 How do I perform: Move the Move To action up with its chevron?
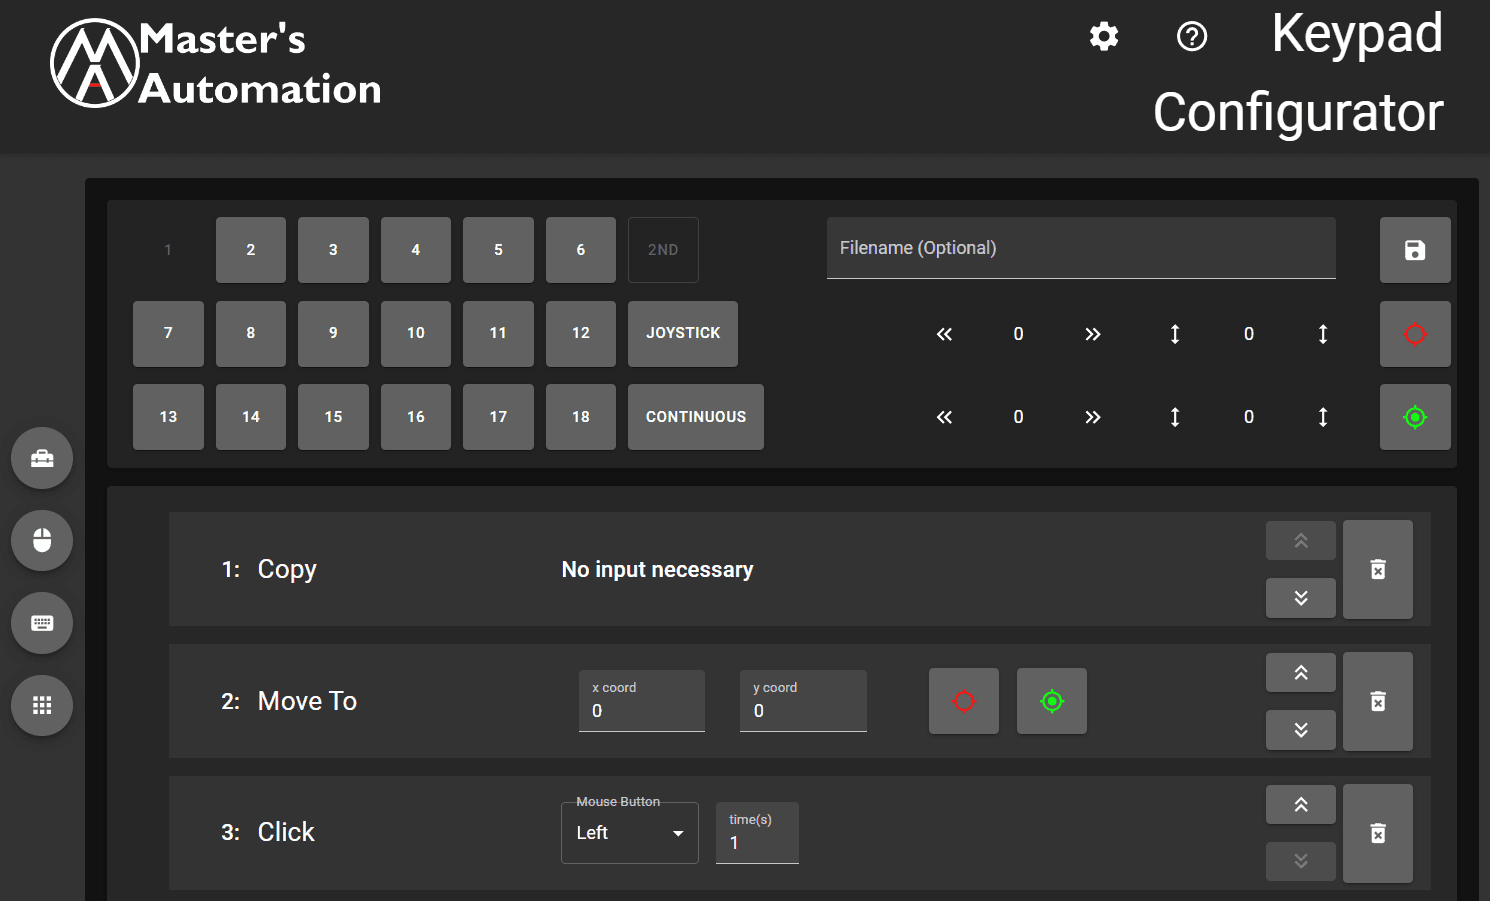[1300, 672]
